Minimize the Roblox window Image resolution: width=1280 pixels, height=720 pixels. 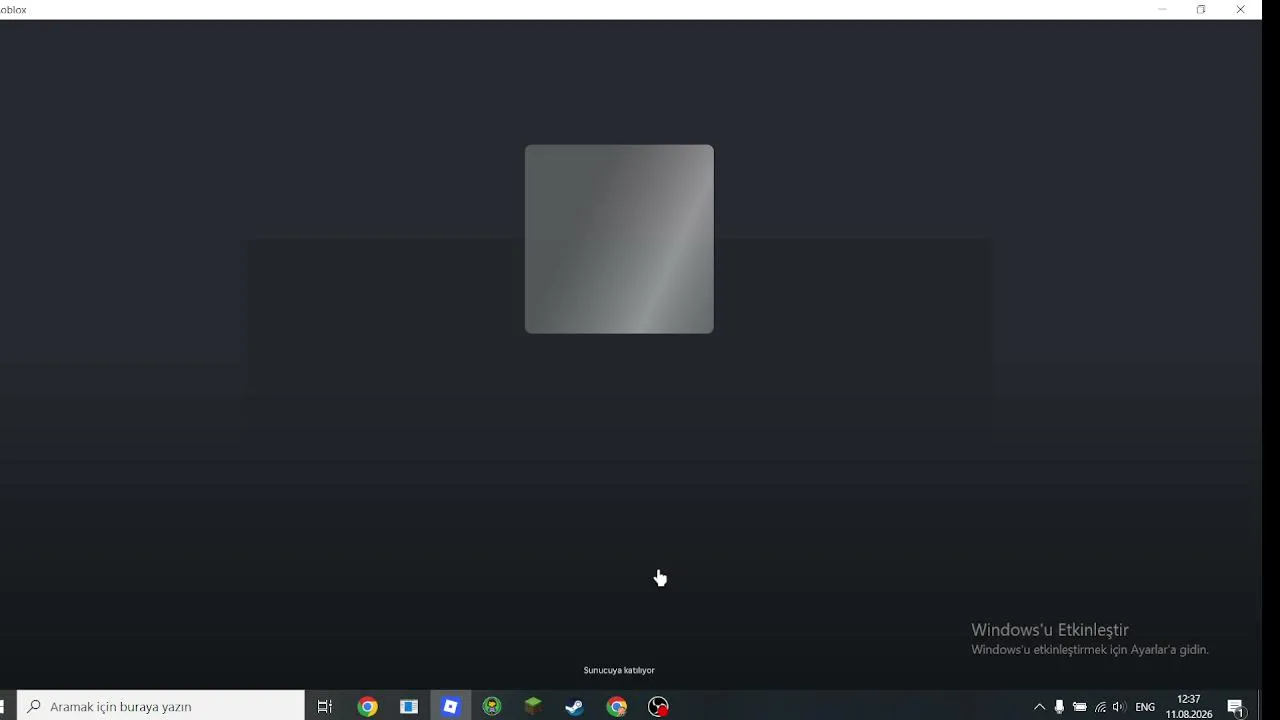click(x=1162, y=10)
